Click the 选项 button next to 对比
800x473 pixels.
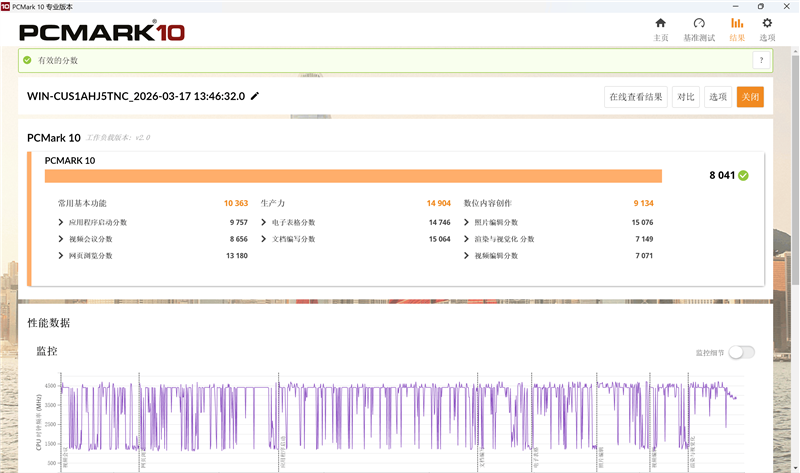tap(718, 97)
